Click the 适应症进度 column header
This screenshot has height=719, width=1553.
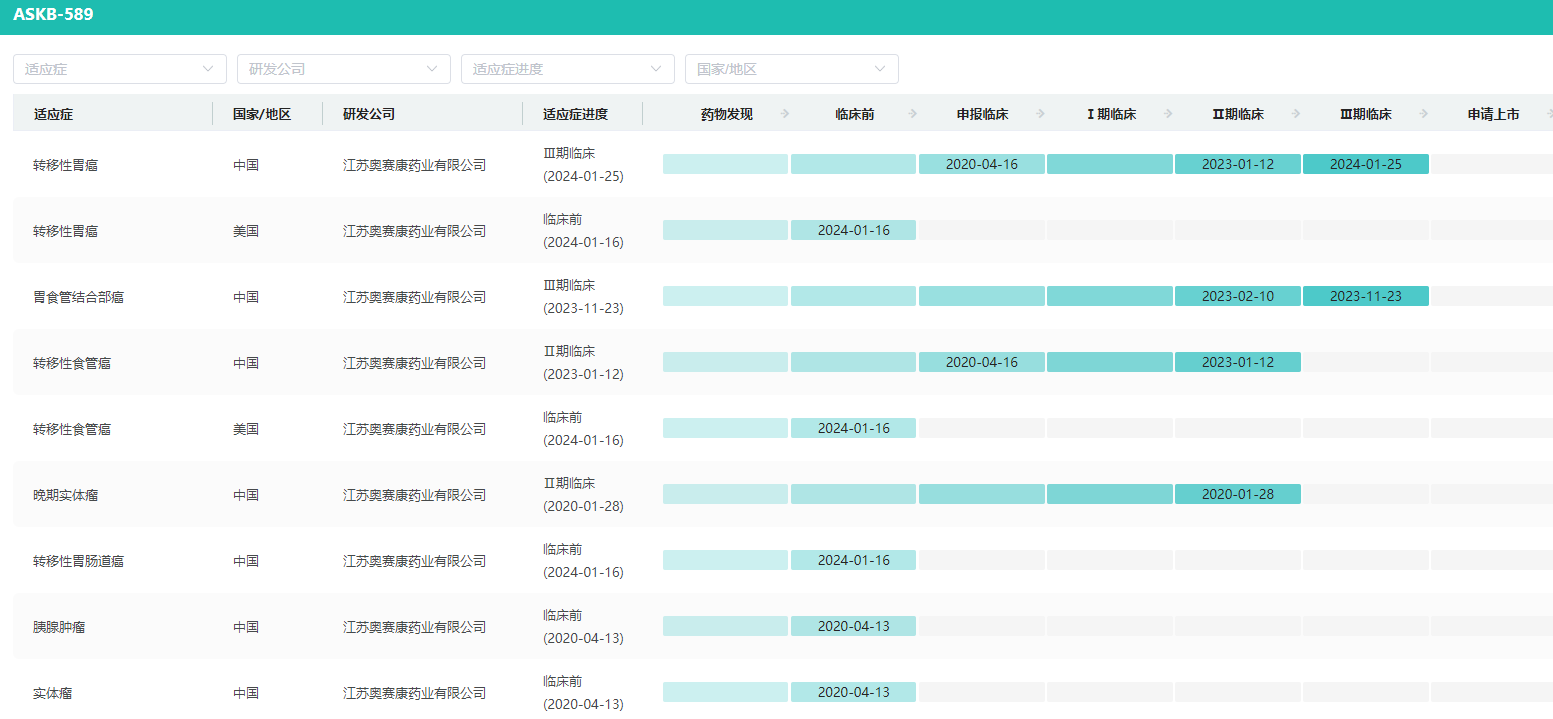[x=575, y=114]
